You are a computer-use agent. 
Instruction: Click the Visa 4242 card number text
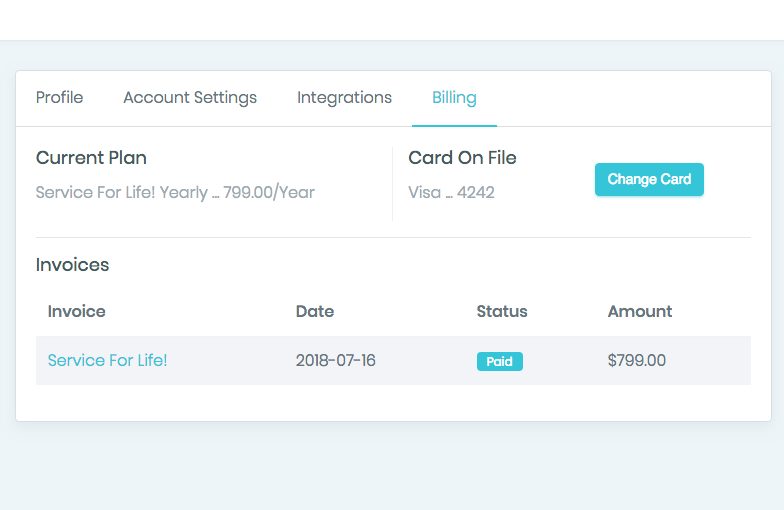click(x=451, y=192)
